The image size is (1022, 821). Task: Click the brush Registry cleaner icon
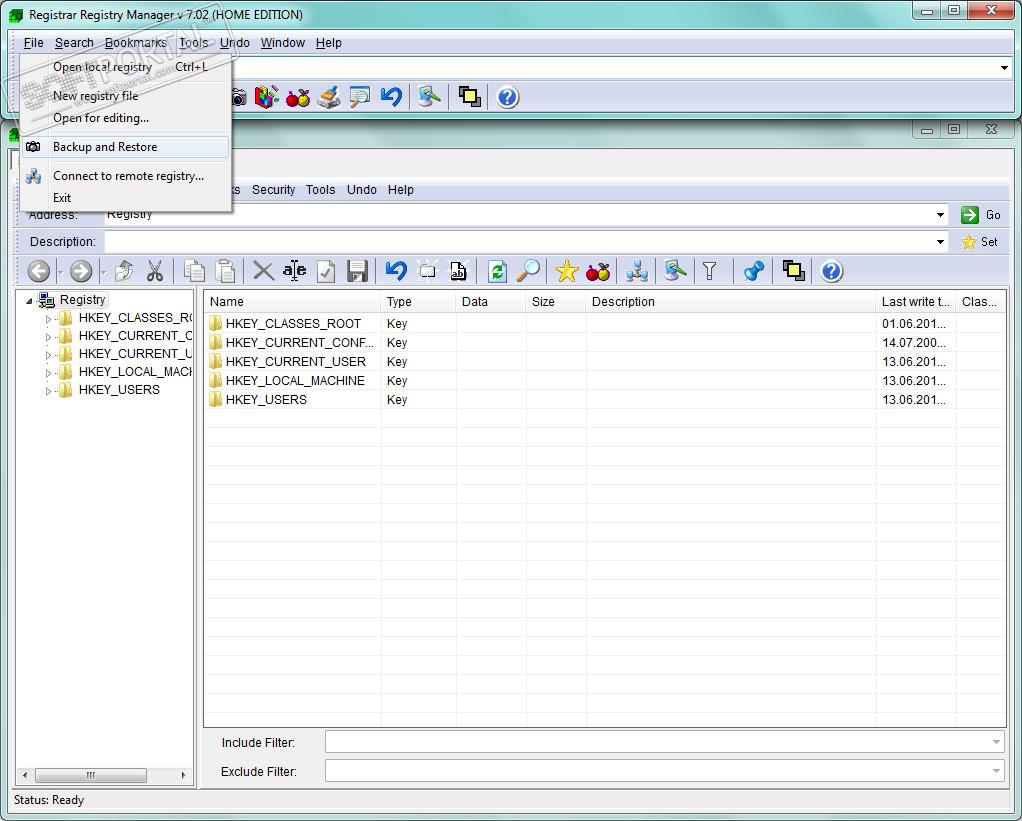(329, 98)
